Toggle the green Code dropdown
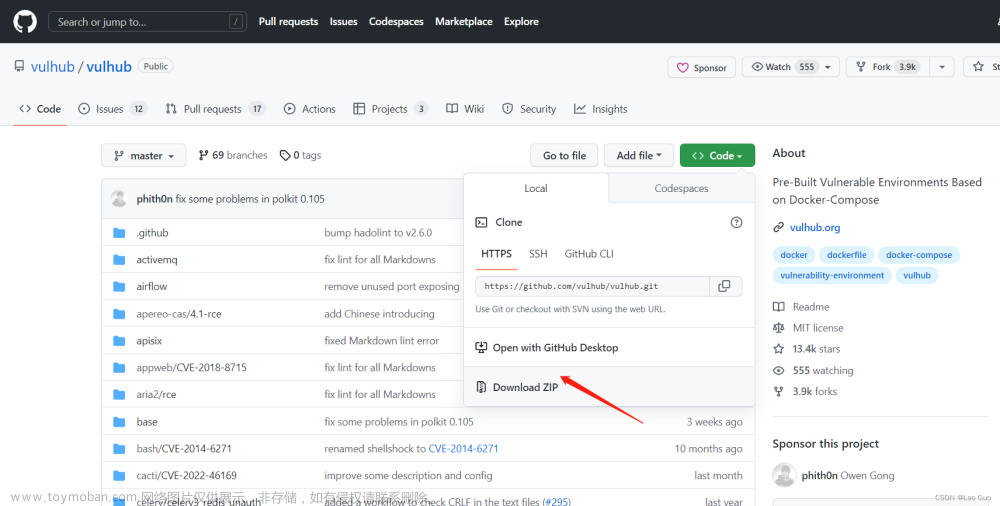The width and height of the screenshot is (1000, 506). click(717, 155)
